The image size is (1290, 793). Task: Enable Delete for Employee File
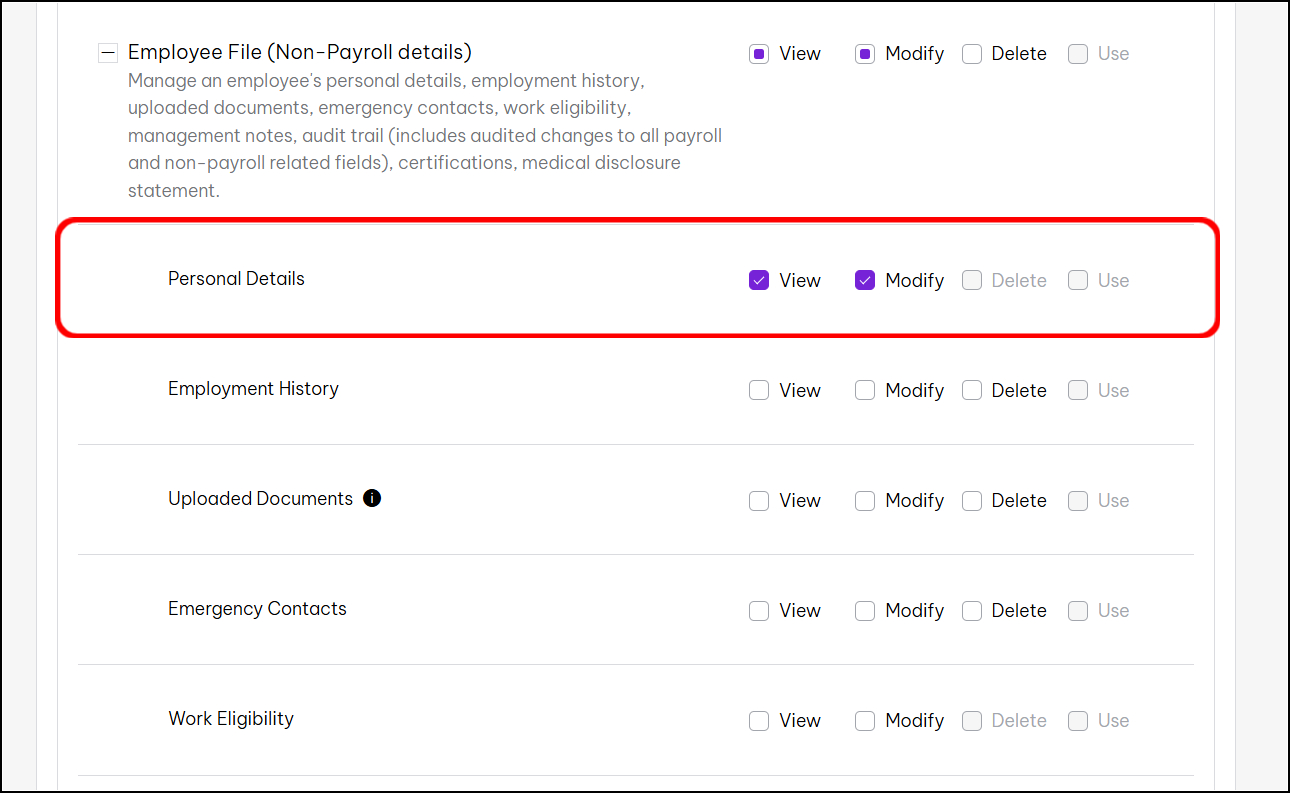[972, 54]
